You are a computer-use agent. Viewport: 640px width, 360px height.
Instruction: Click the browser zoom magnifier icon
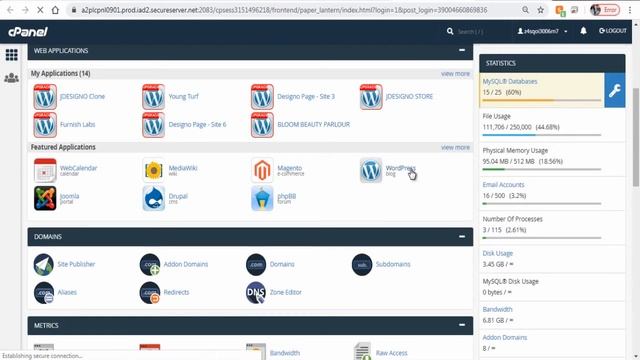click(525, 10)
